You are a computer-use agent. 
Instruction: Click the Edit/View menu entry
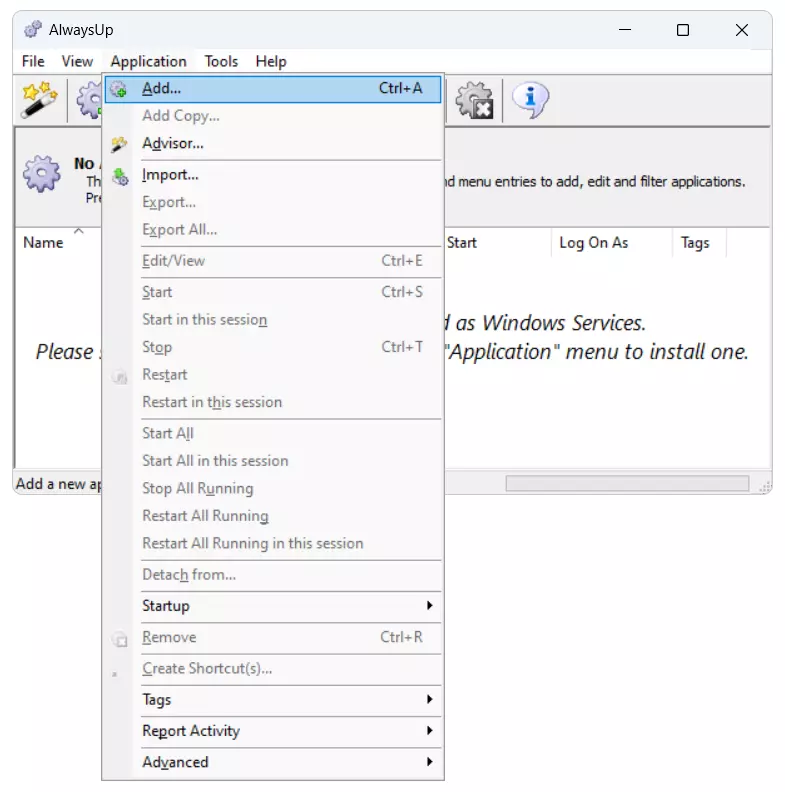[273, 261]
